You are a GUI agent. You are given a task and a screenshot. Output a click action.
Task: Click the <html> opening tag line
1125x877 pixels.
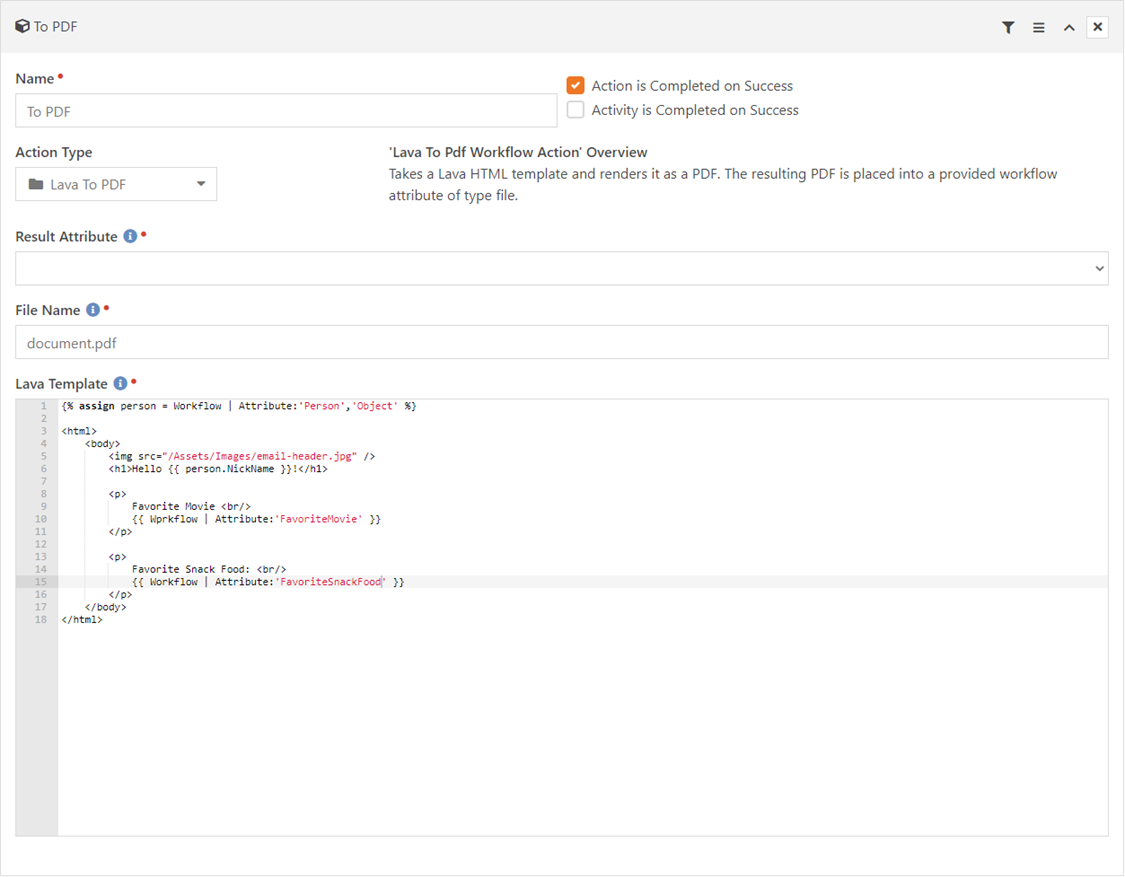tap(79, 431)
